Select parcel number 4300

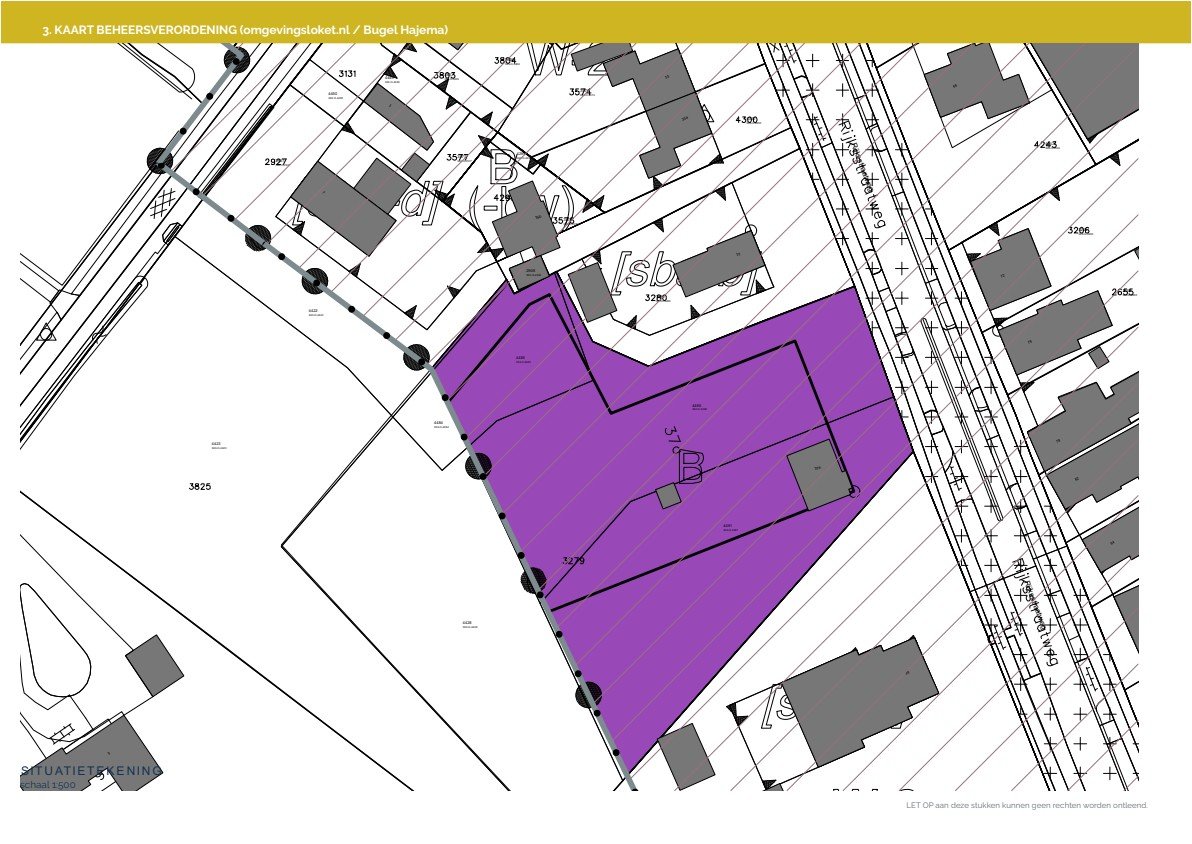coord(747,119)
